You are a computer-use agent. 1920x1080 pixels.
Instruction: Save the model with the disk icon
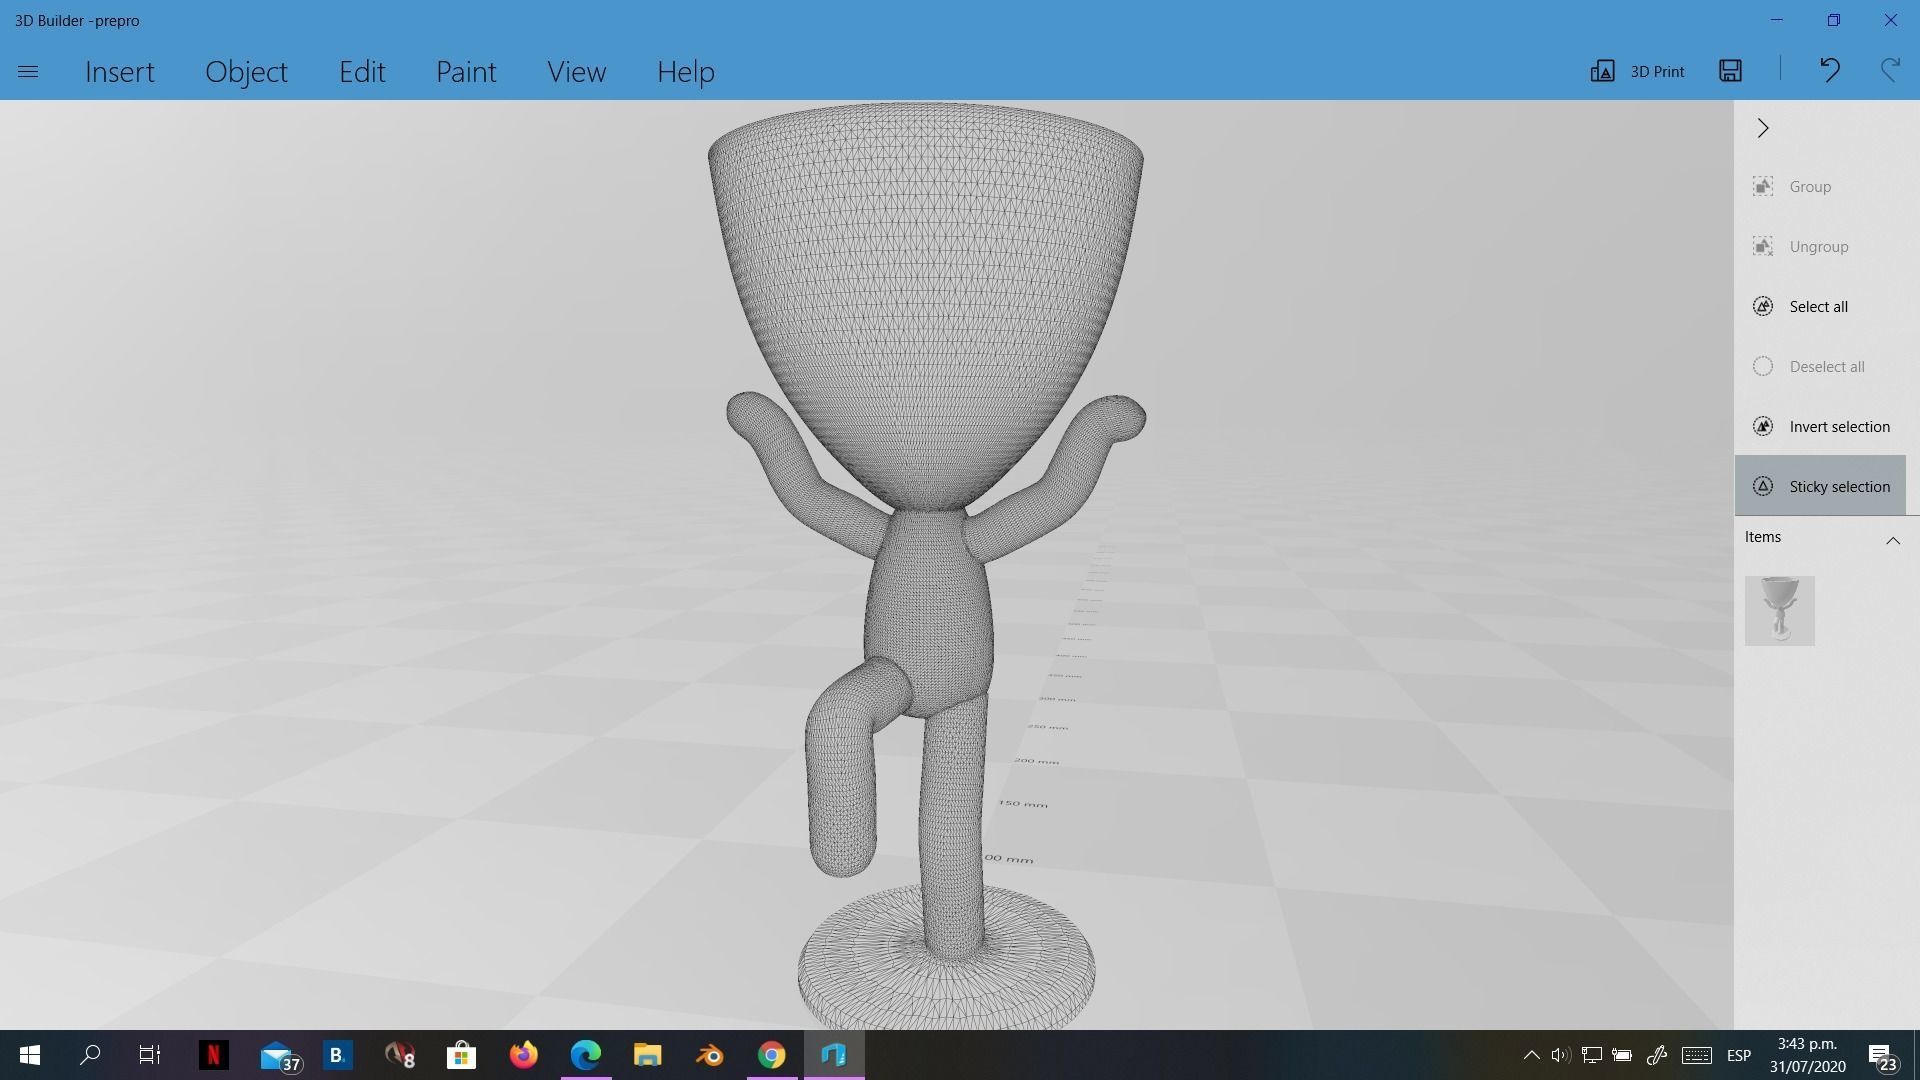pos(1731,70)
